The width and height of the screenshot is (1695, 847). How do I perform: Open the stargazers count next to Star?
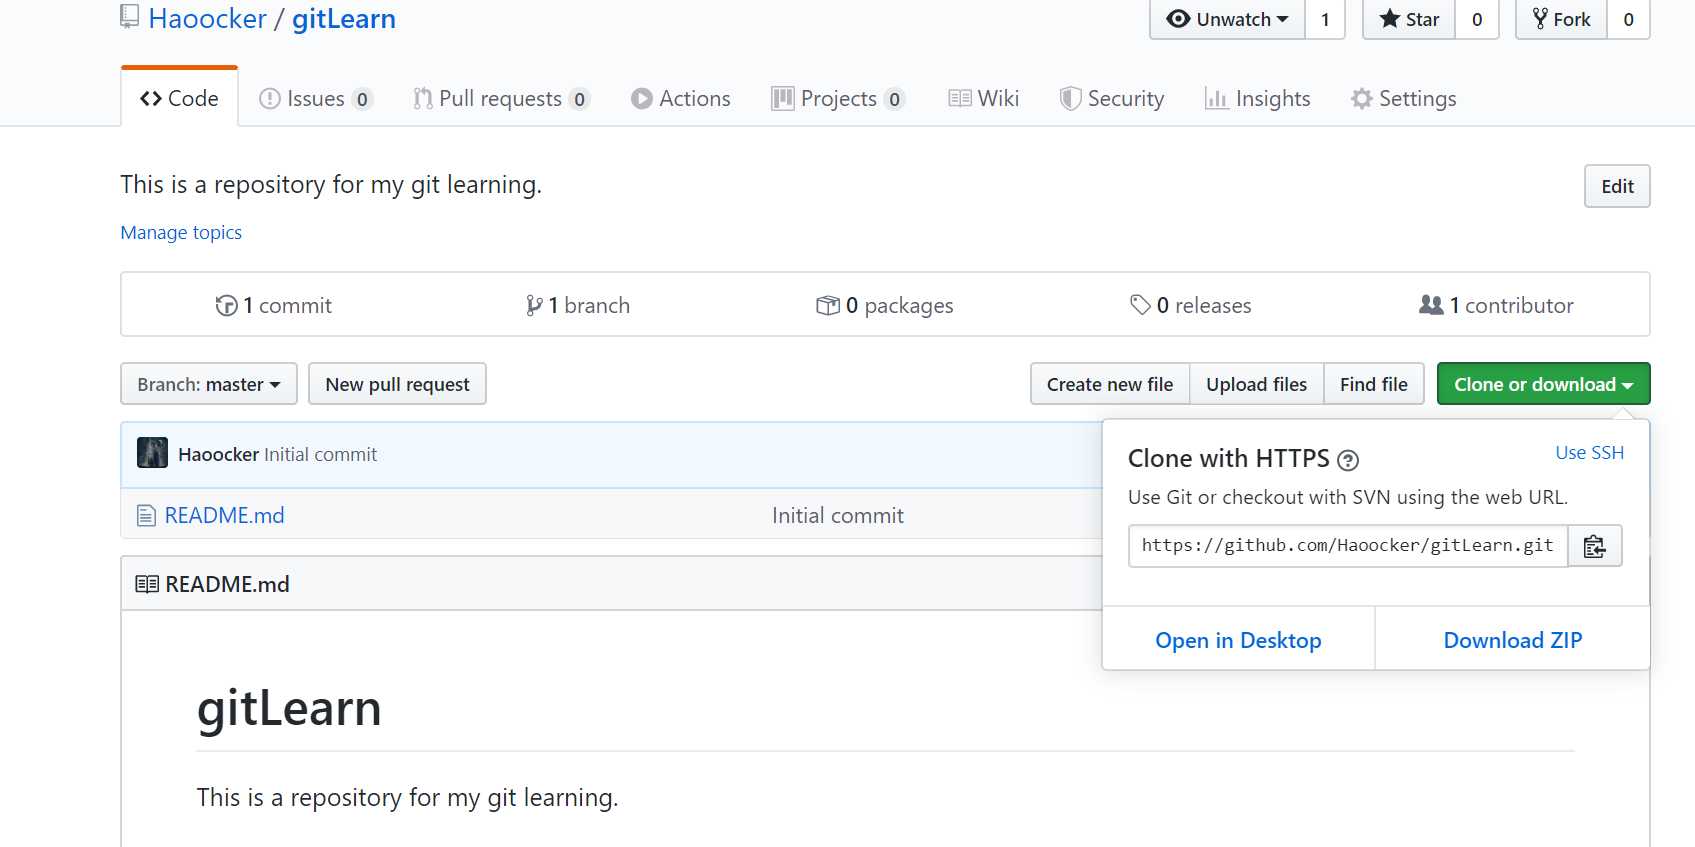1477,19
